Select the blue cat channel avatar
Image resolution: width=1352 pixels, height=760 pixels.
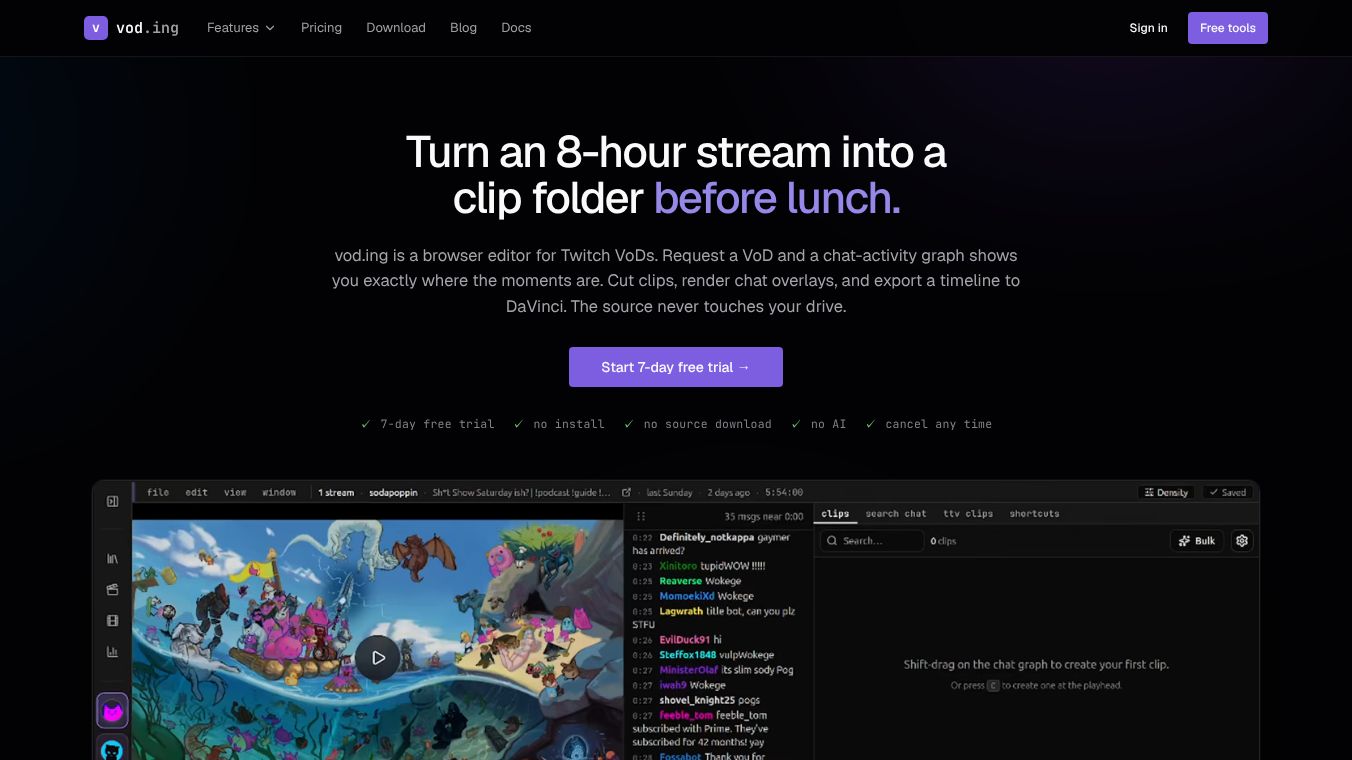point(112,748)
